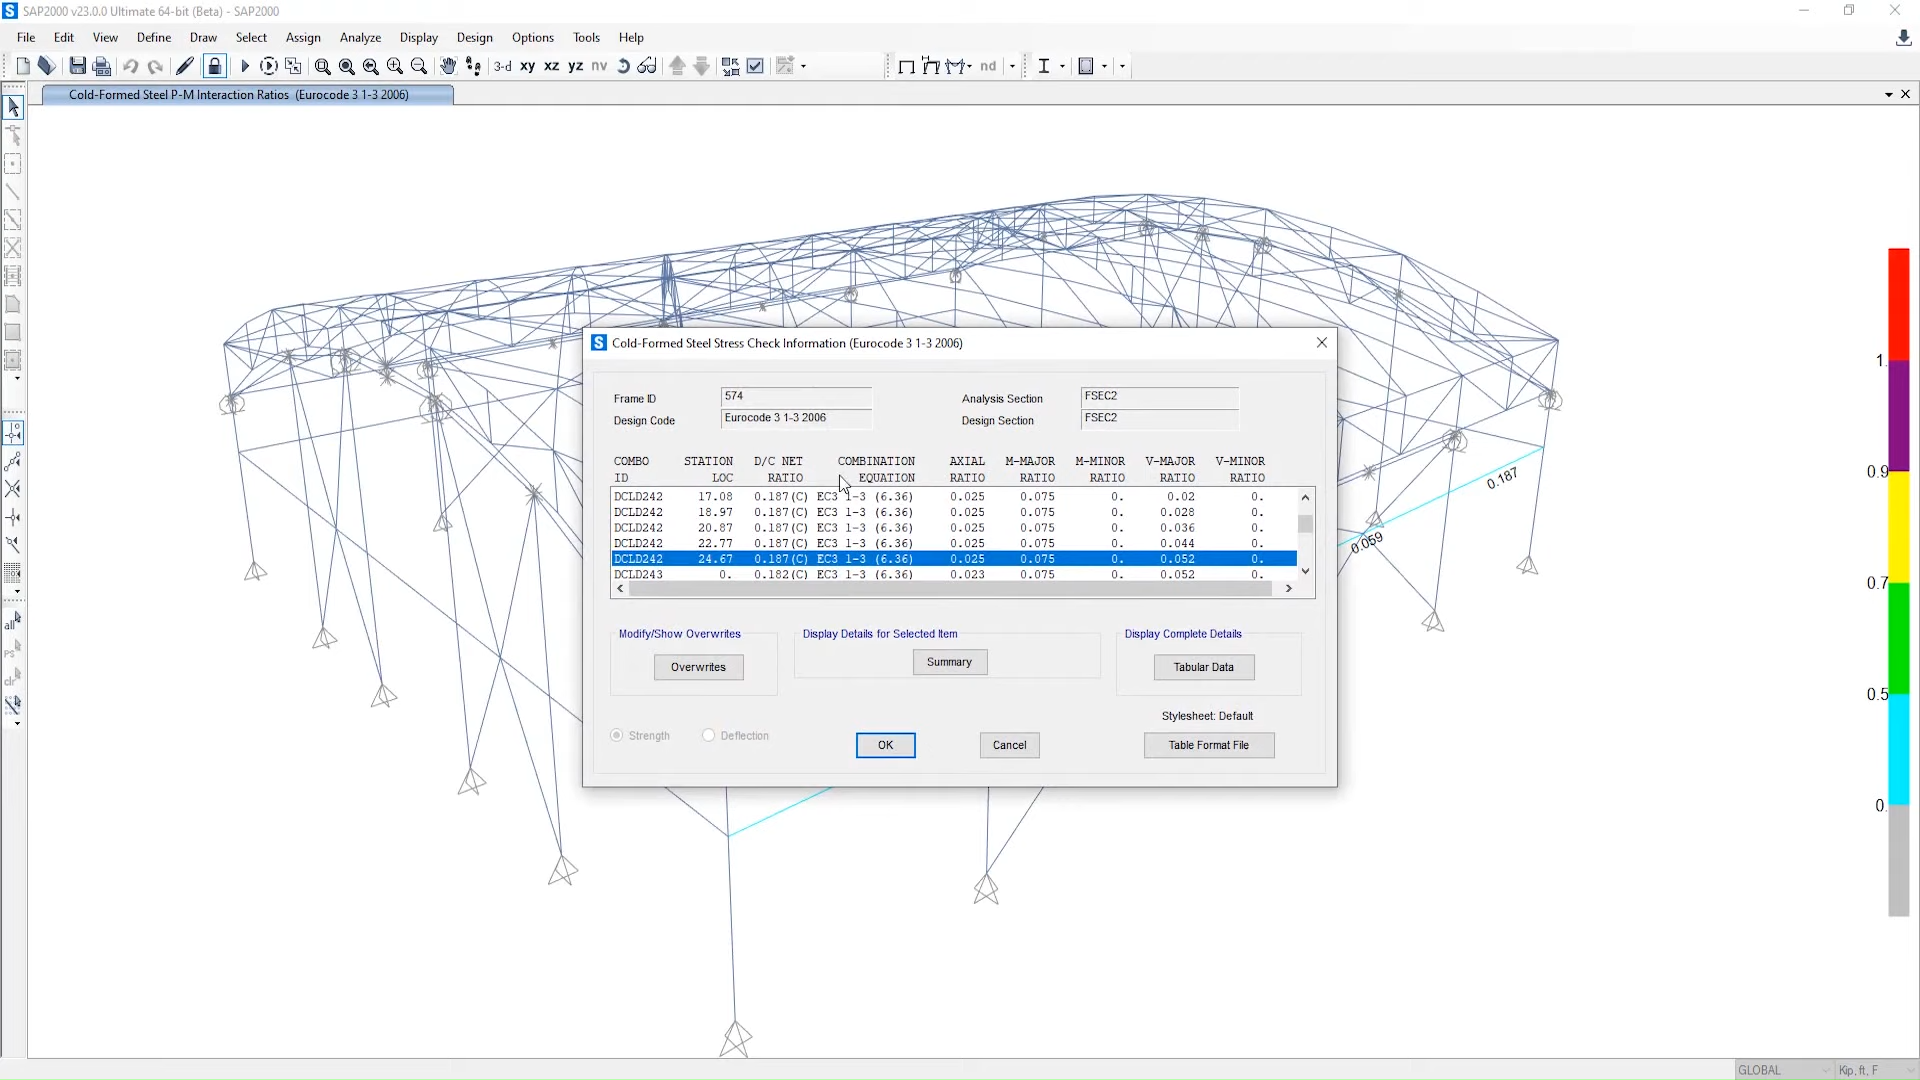
Task: Select the XZ plane view icon
Action: 551,65
